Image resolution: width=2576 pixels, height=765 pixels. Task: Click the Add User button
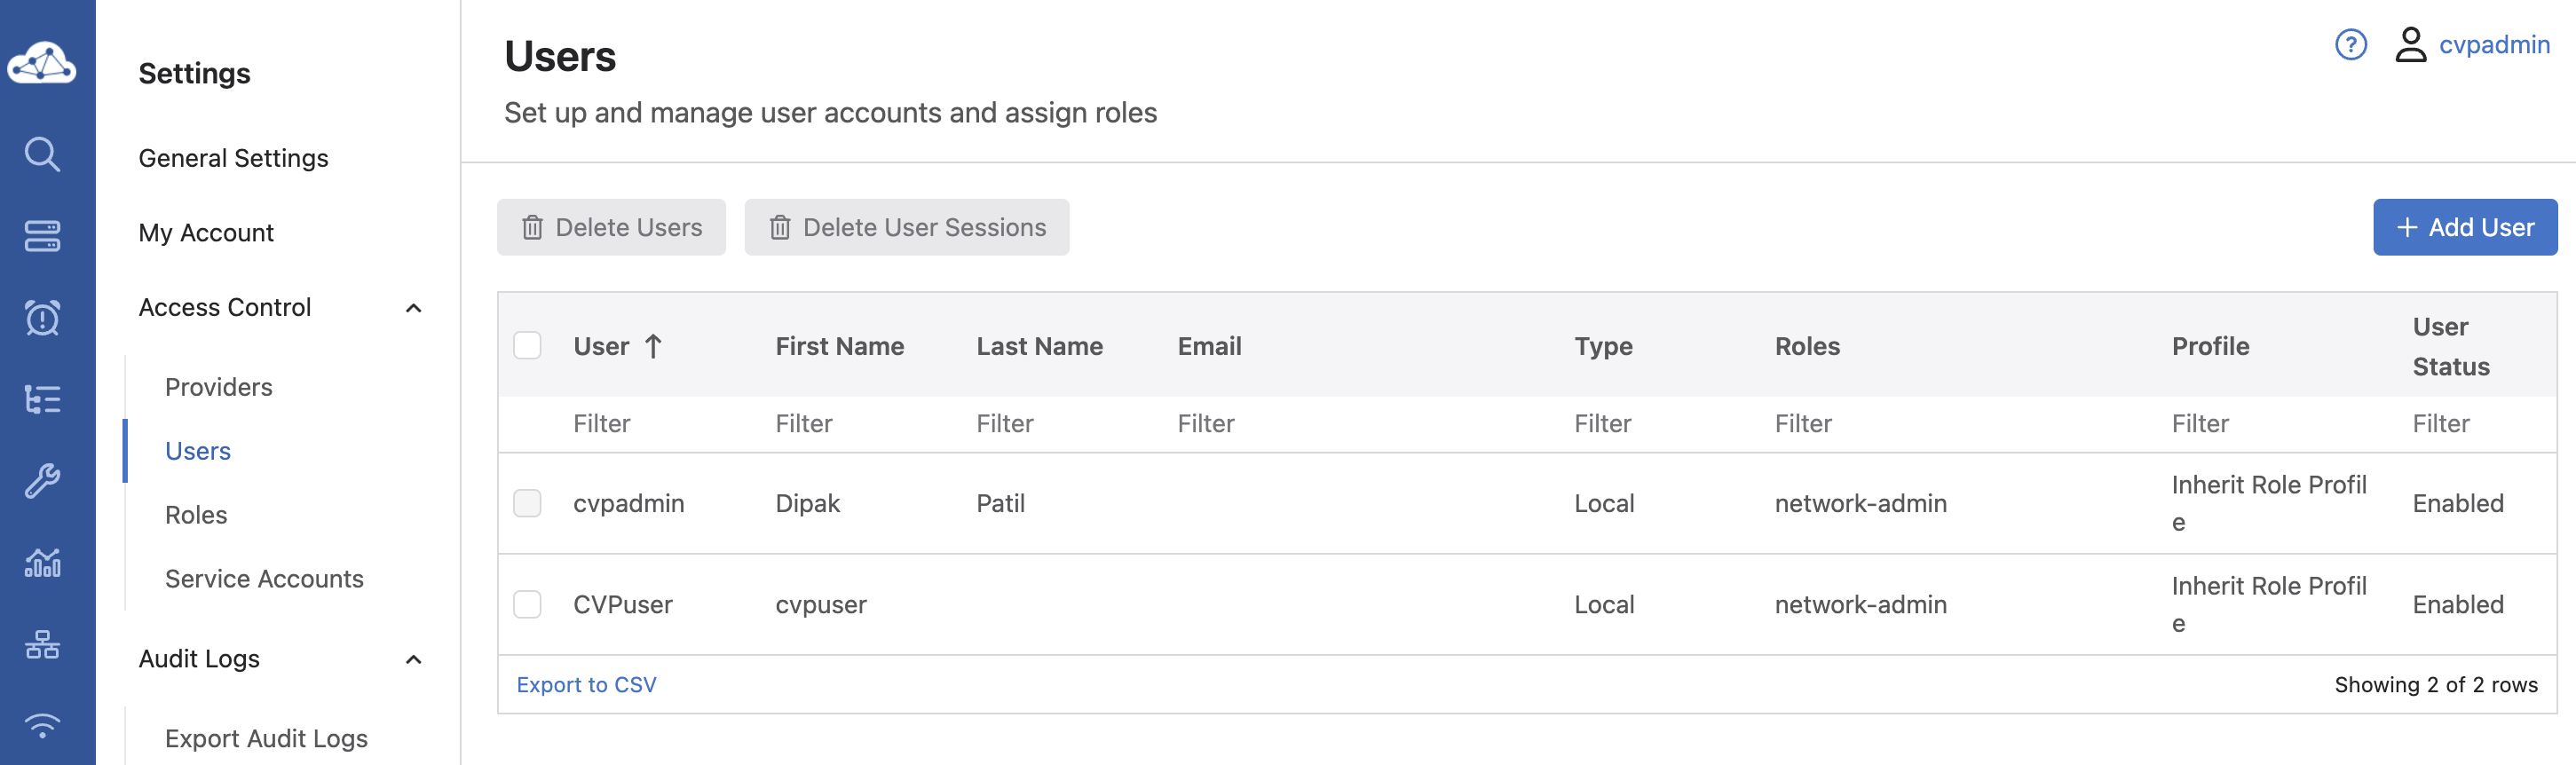(2464, 227)
